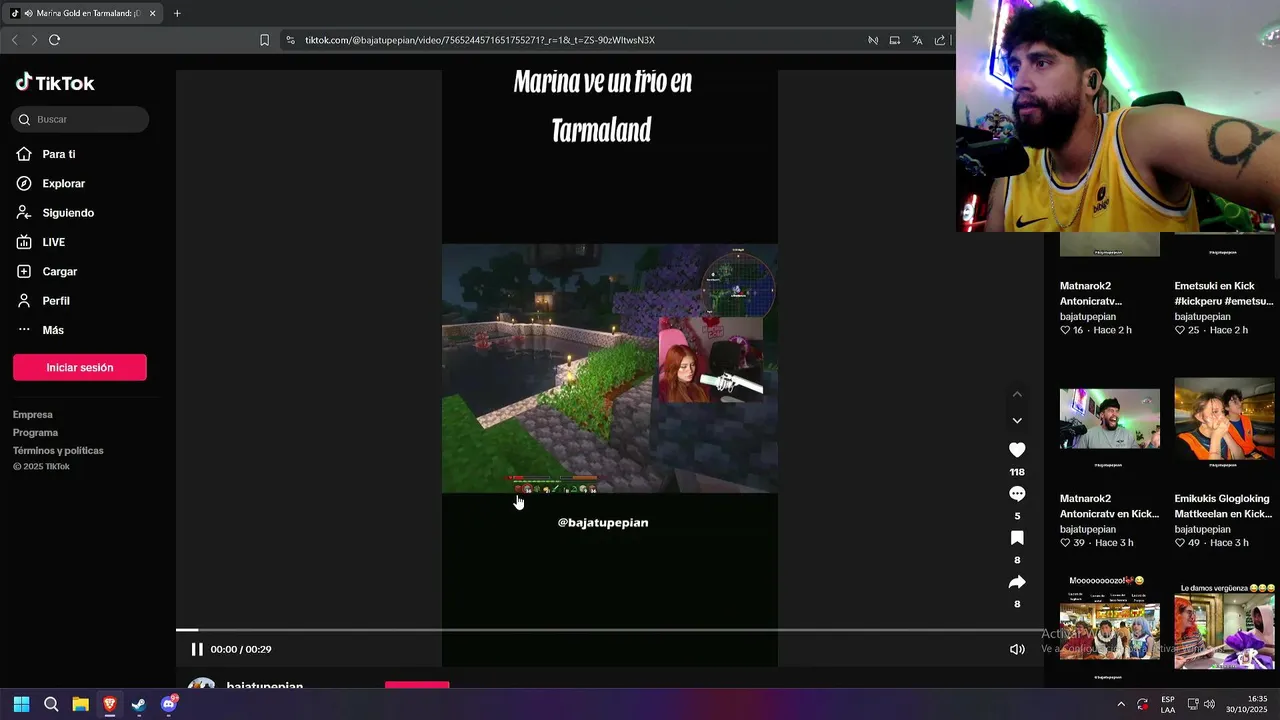
Task: Click the cast/screen icon in address bar
Action: pos(895,40)
